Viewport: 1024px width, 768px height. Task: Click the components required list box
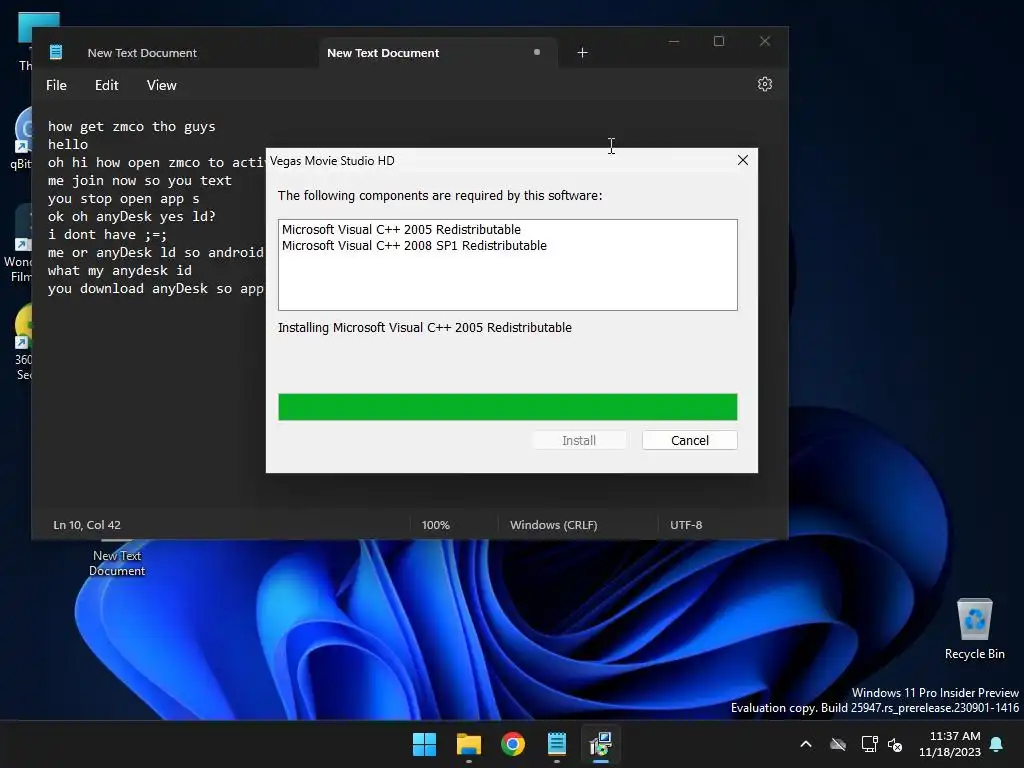[x=507, y=265]
